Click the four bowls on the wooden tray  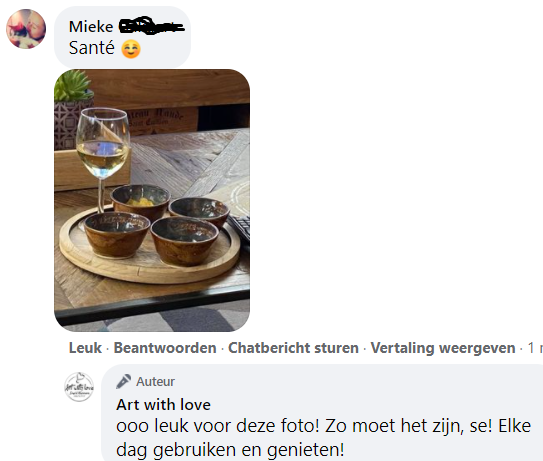pyautogui.click(x=156, y=224)
